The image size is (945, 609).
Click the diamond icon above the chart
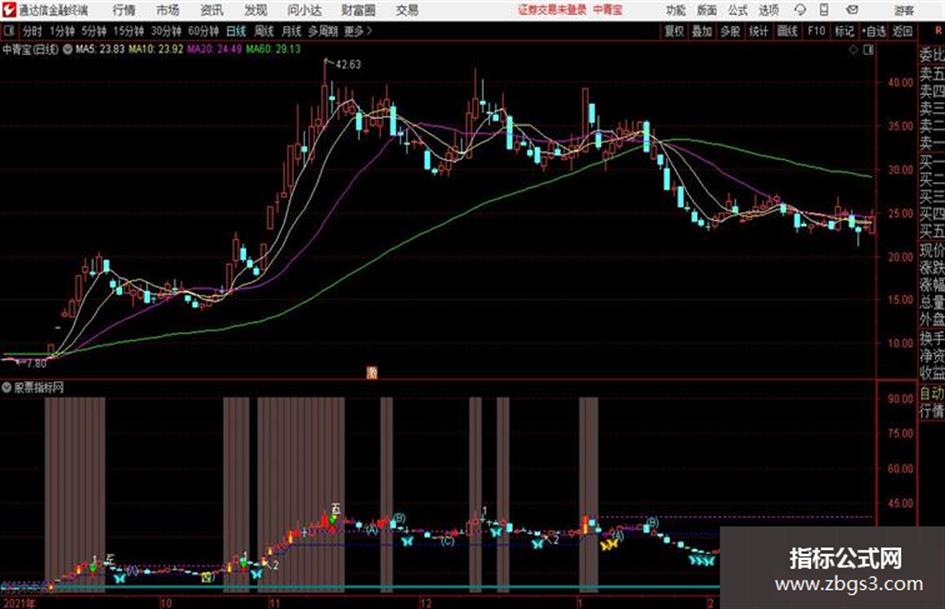tap(853, 50)
